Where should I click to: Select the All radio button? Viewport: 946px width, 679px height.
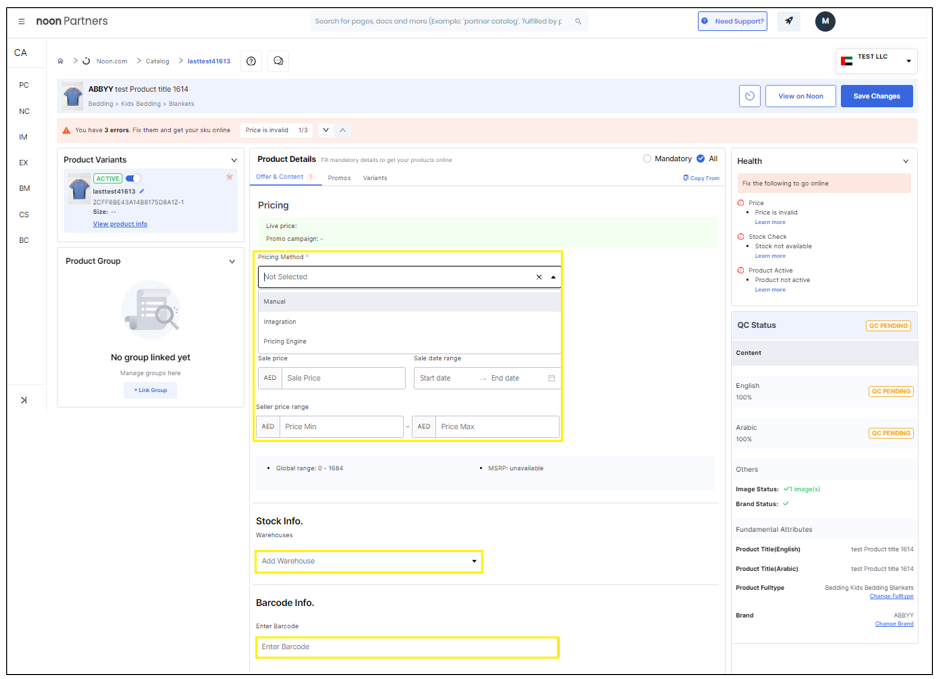coord(700,159)
